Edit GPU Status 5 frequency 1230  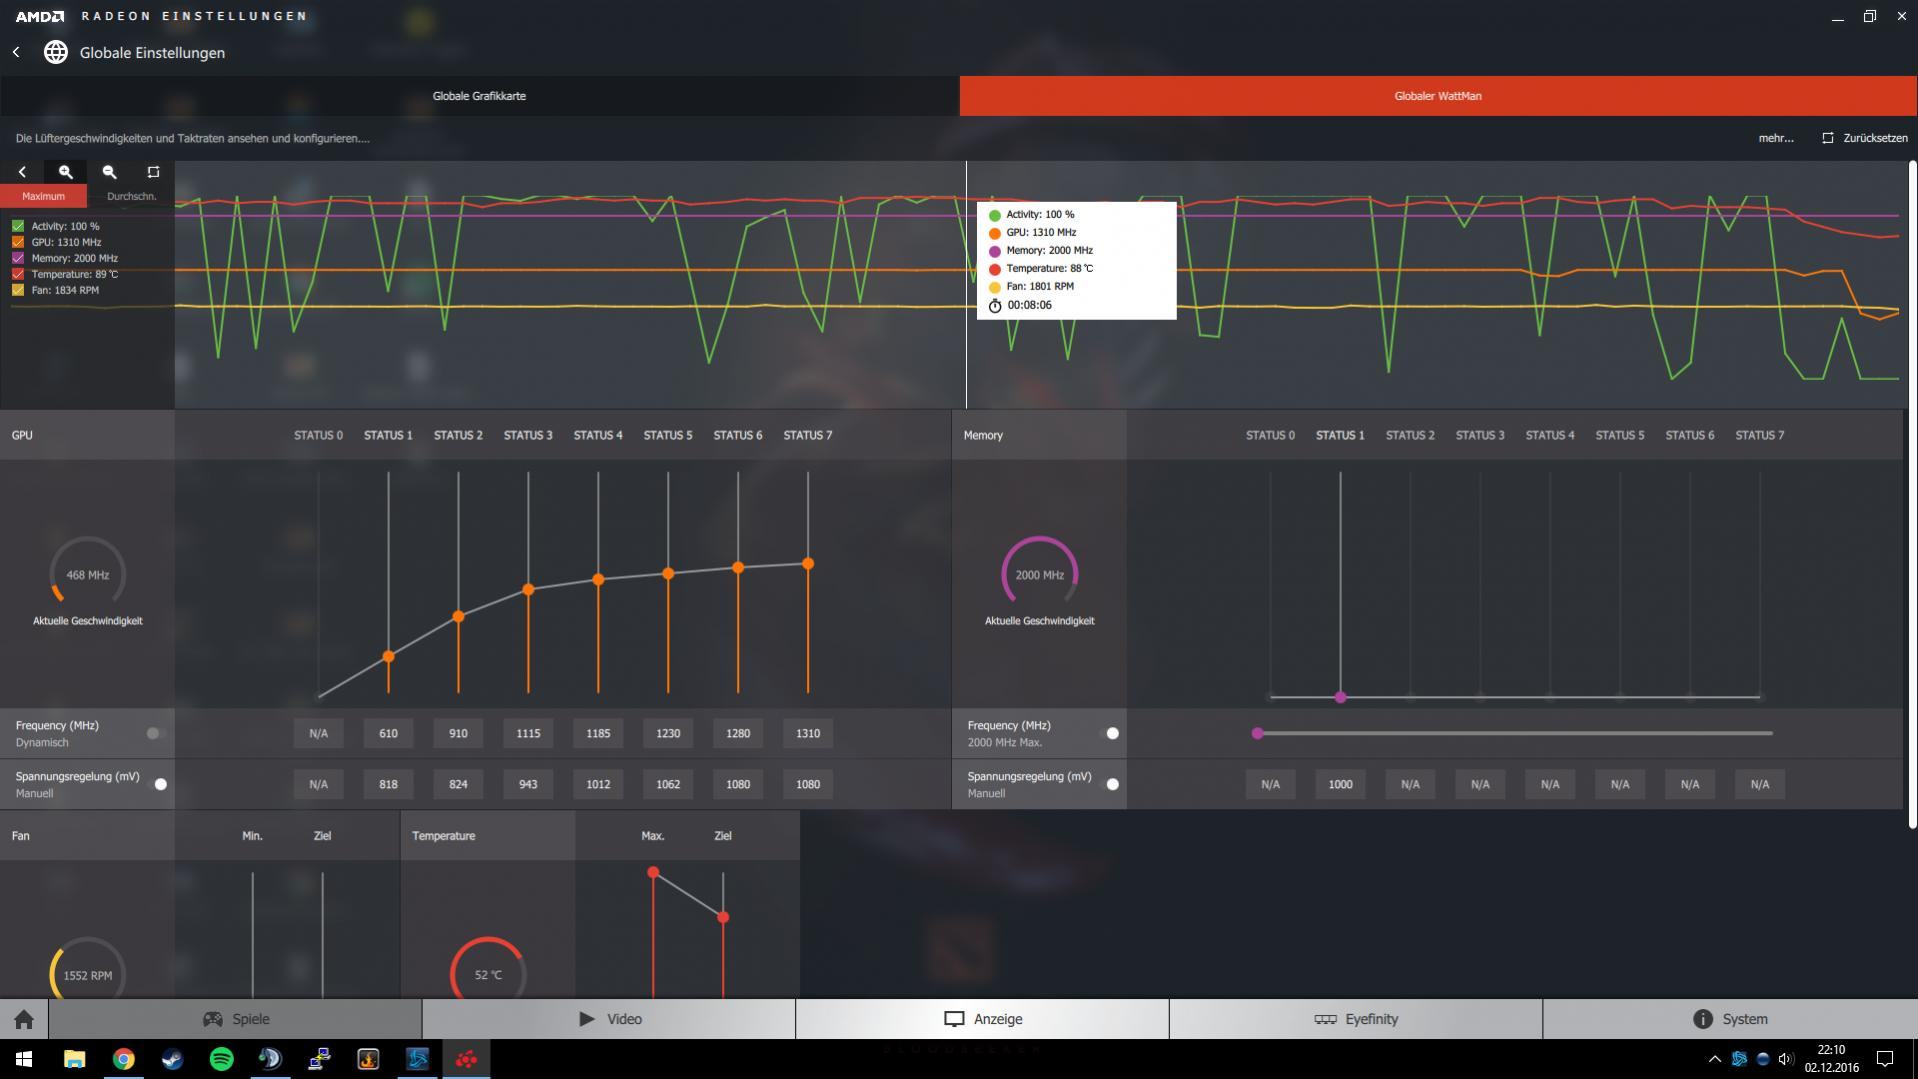click(668, 733)
